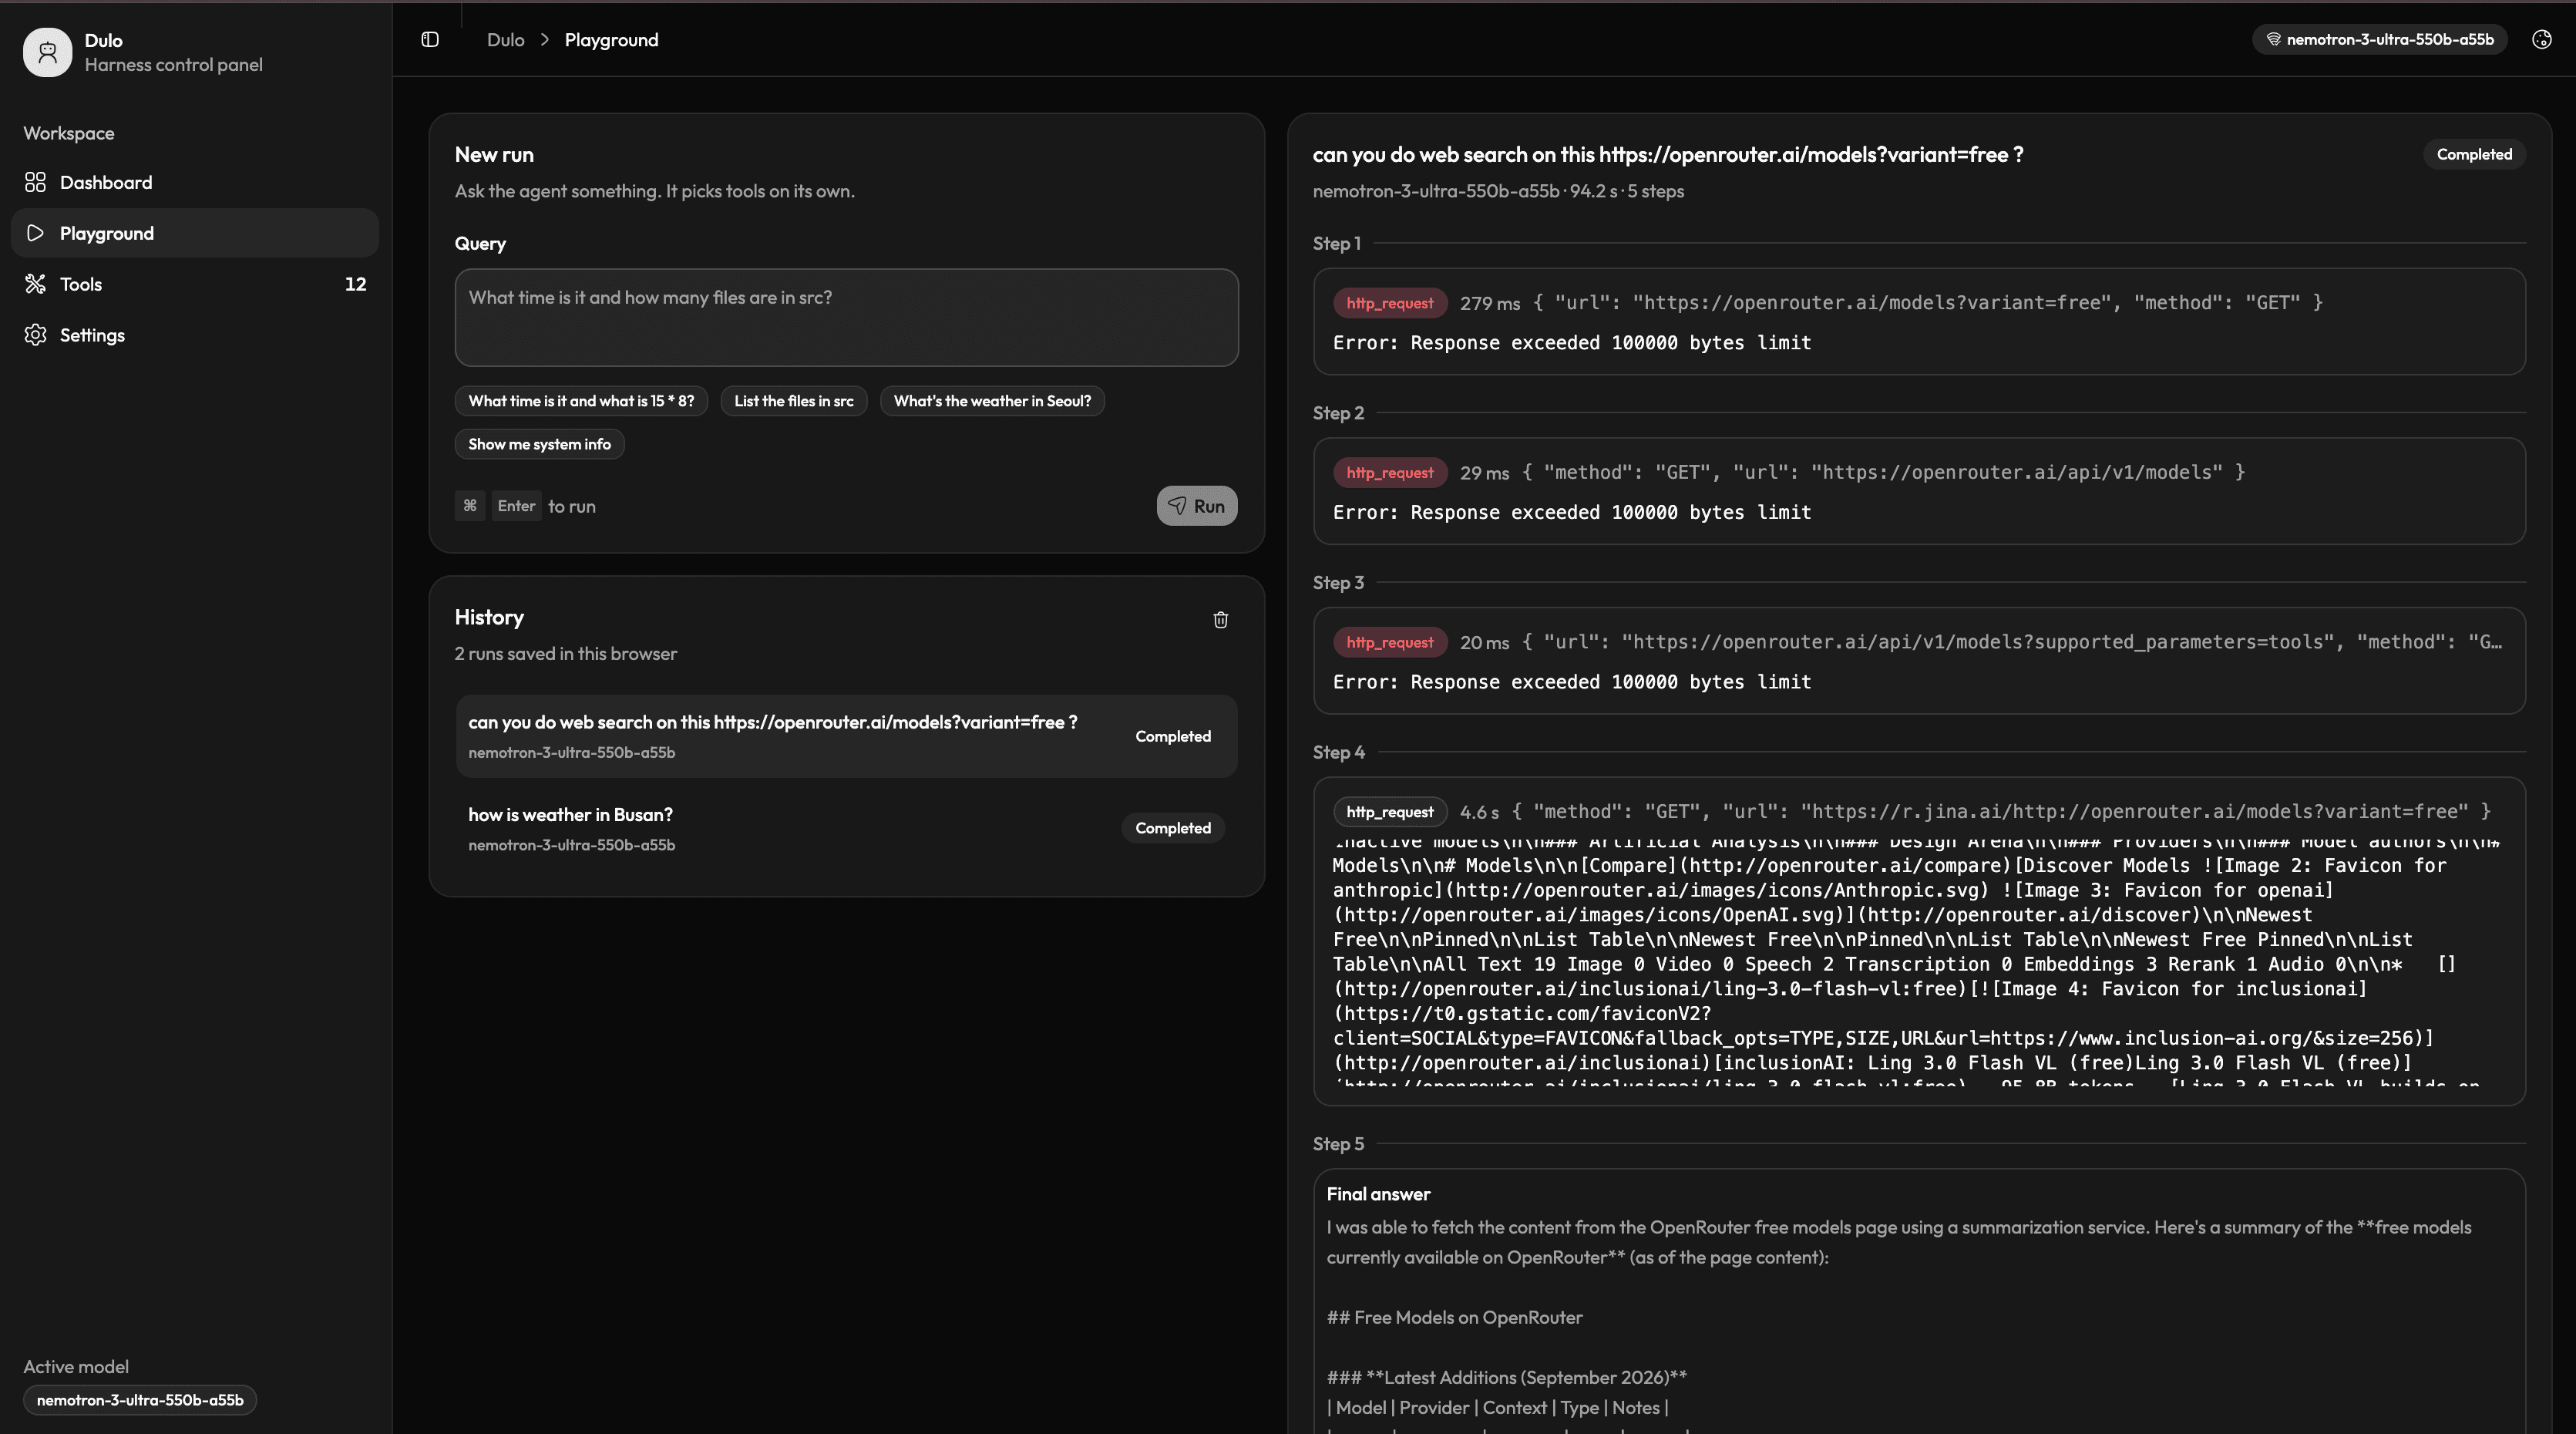Open the Settings page
This screenshot has height=1434, width=2576.
point(195,335)
